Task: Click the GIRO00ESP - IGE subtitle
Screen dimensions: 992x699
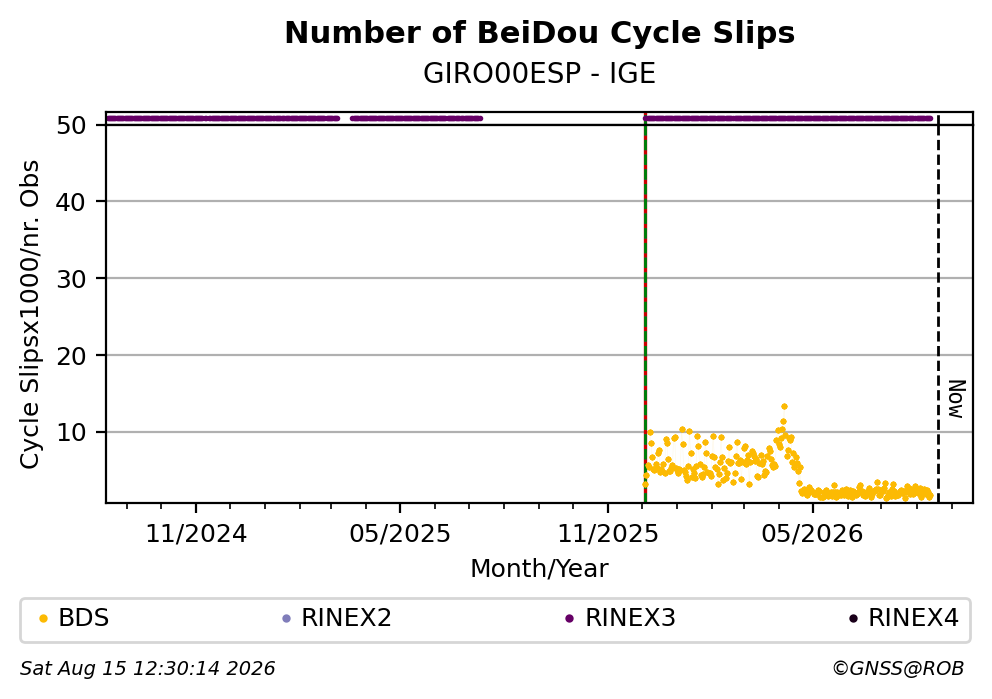Action: tap(540, 74)
